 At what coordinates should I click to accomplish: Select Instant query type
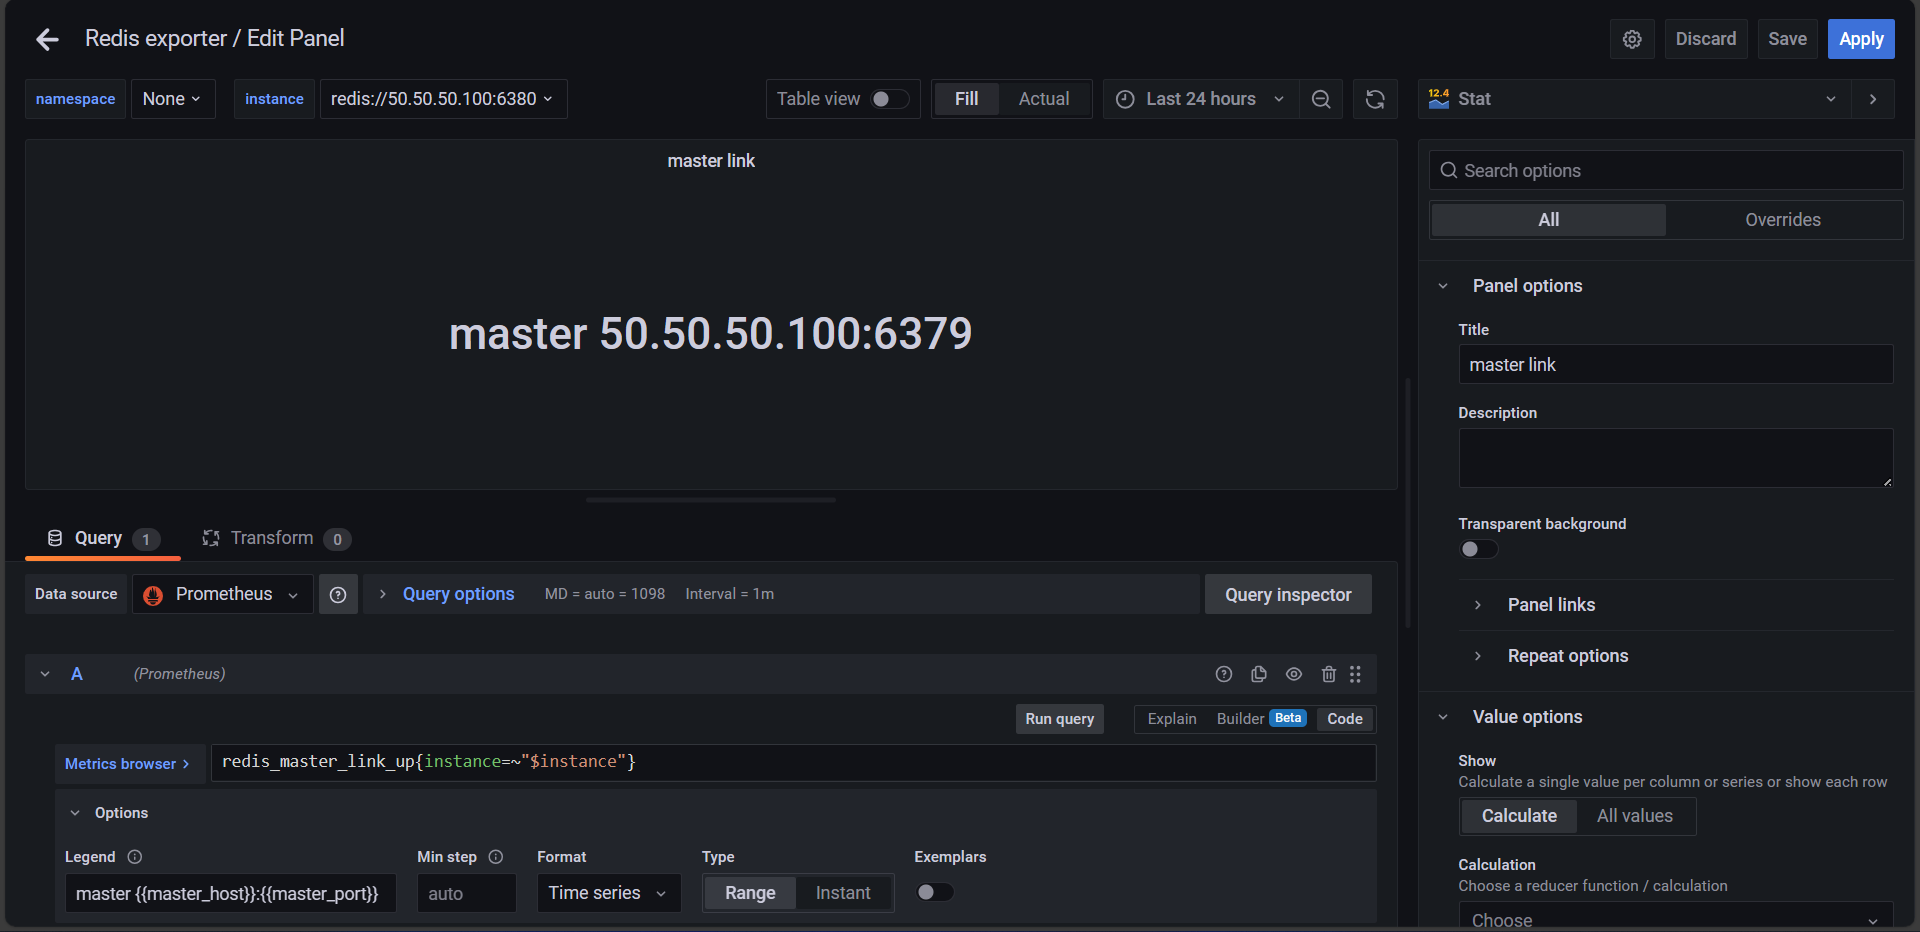click(x=843, y=893)
